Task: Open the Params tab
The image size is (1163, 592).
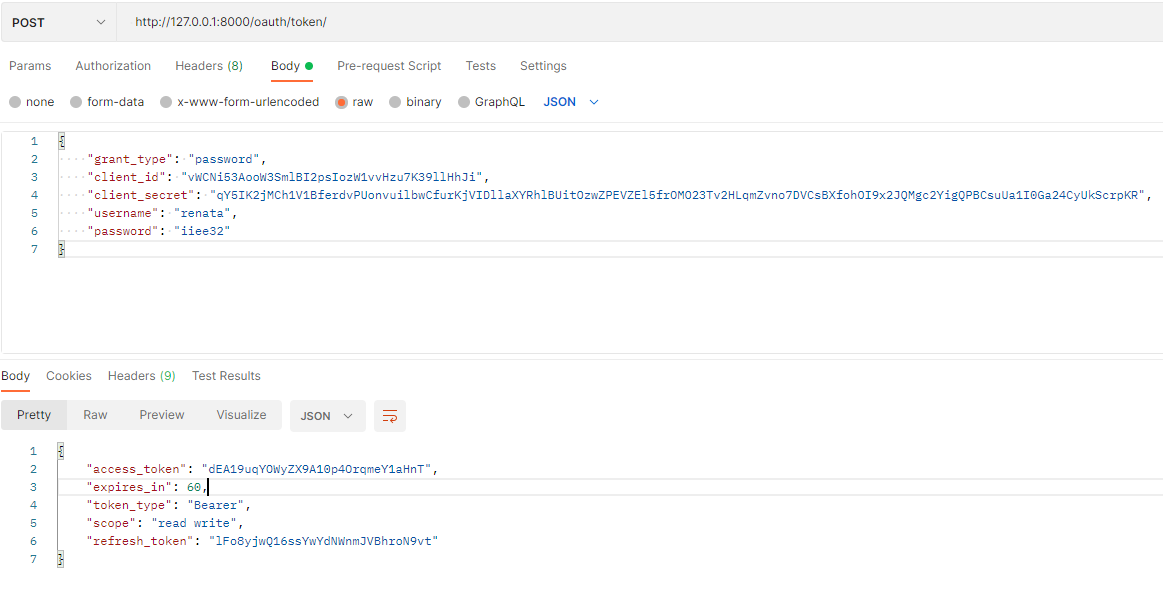Action: [x=30, y=66]
